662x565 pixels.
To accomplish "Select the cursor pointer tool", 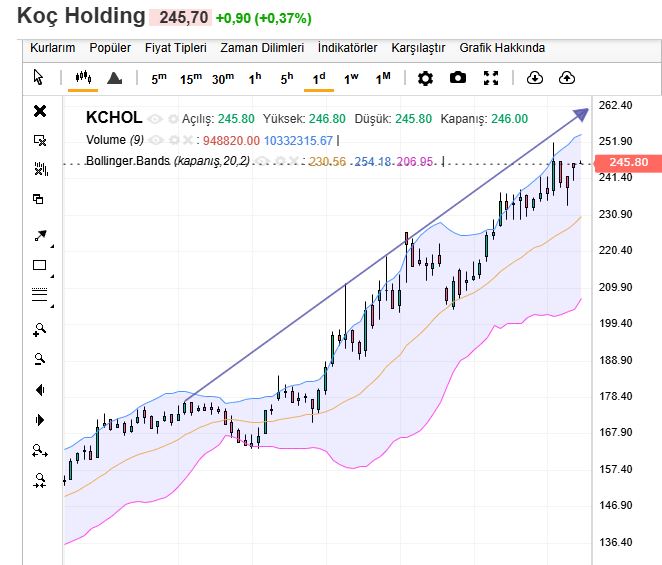I will click(x=38, y=78).
